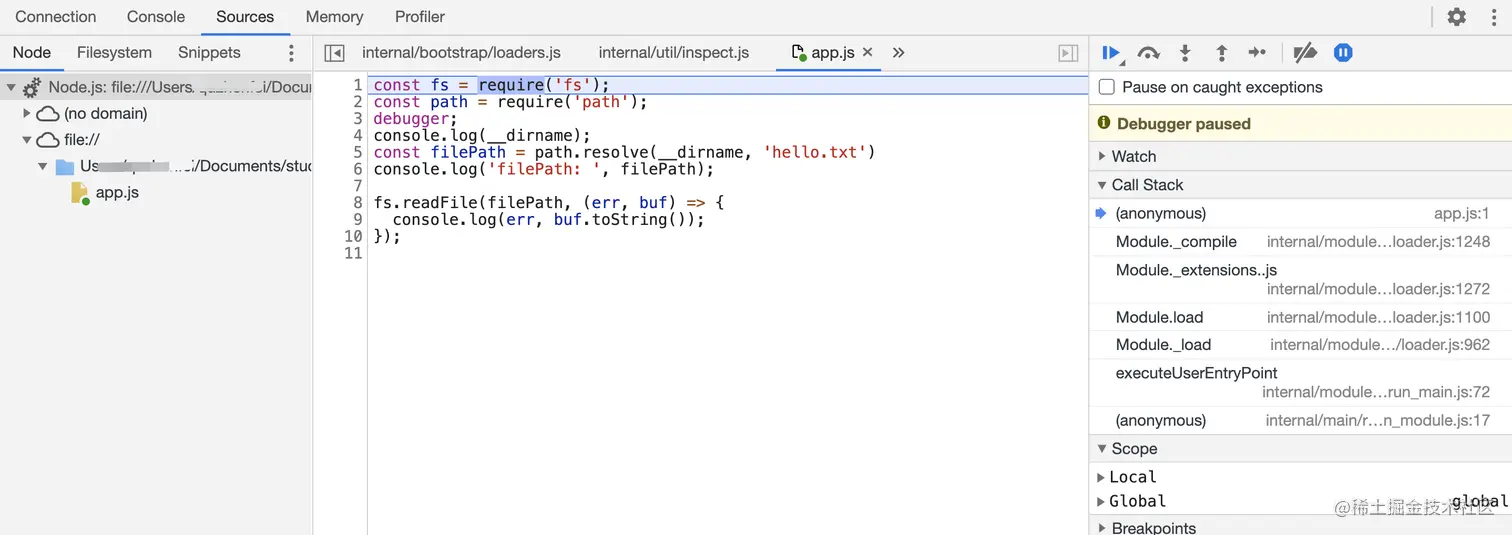Click 'hello.txt' string in code
Screen dimensions: 1512x535
pos(814,152)
